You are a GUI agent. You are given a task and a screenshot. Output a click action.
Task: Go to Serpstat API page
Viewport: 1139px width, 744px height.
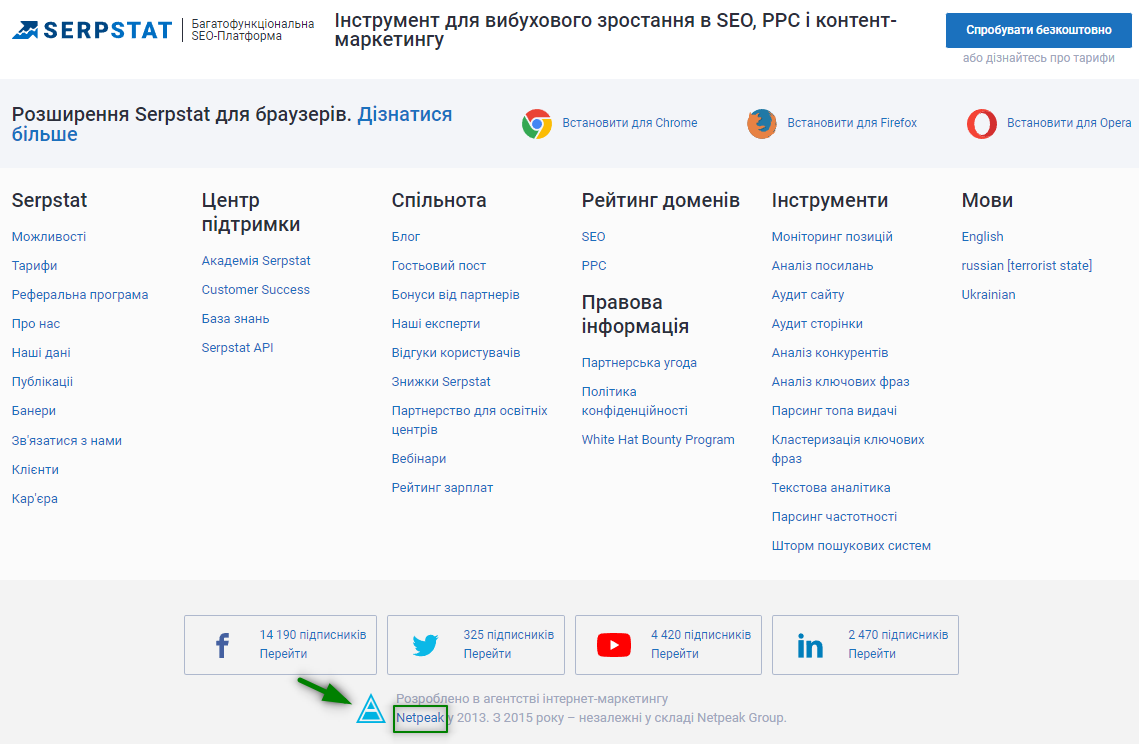click(237, 348)
